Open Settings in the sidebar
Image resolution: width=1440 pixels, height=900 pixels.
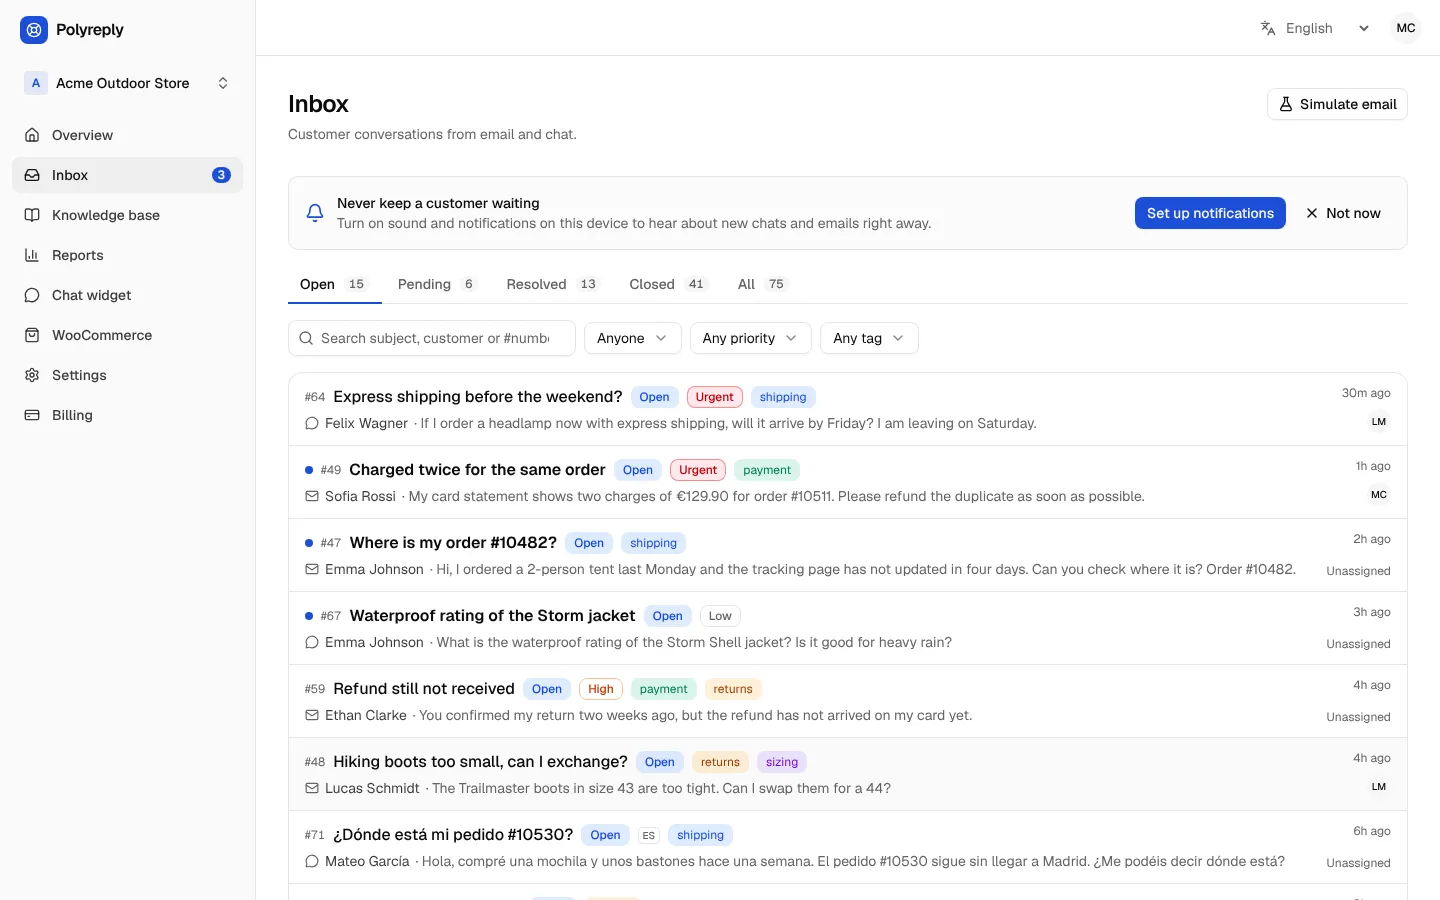[x=127, y=375]
